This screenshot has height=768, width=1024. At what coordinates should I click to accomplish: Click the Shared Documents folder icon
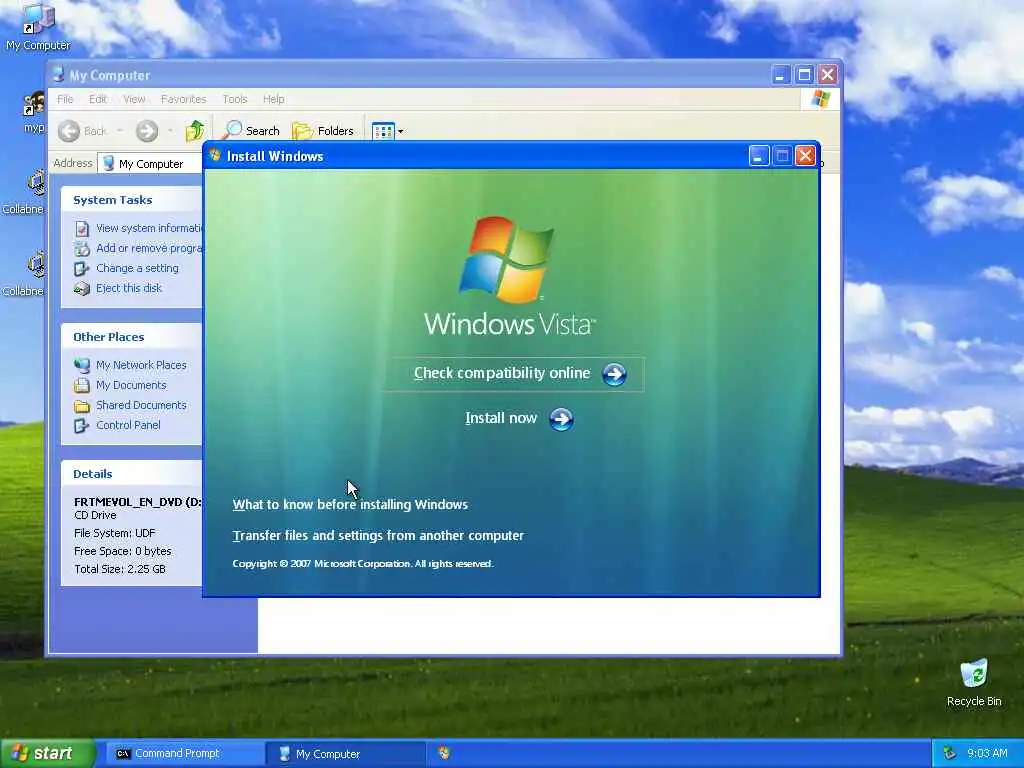(x=82, y=406)
